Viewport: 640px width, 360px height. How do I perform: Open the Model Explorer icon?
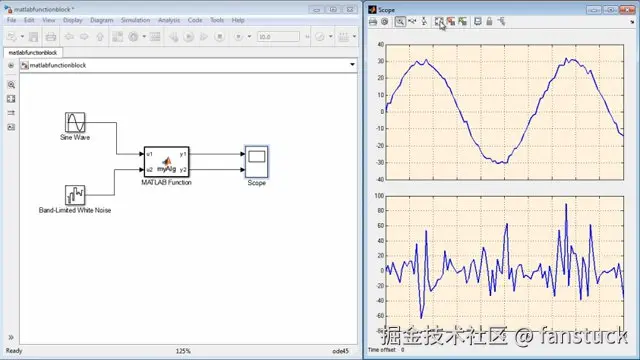(155, 37)
